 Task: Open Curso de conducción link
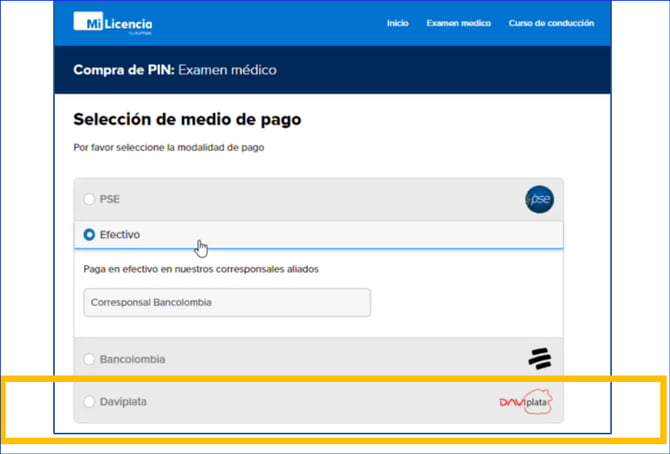[551, 23]
